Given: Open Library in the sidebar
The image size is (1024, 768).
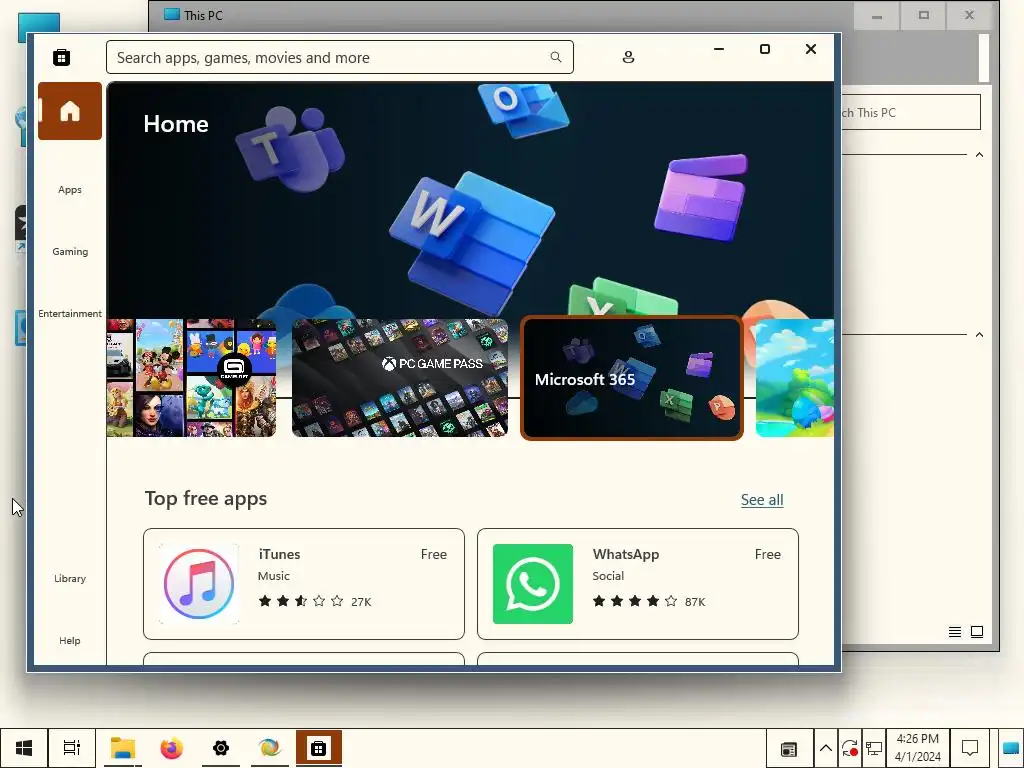Looking at the screenshot, I should 70,579.
